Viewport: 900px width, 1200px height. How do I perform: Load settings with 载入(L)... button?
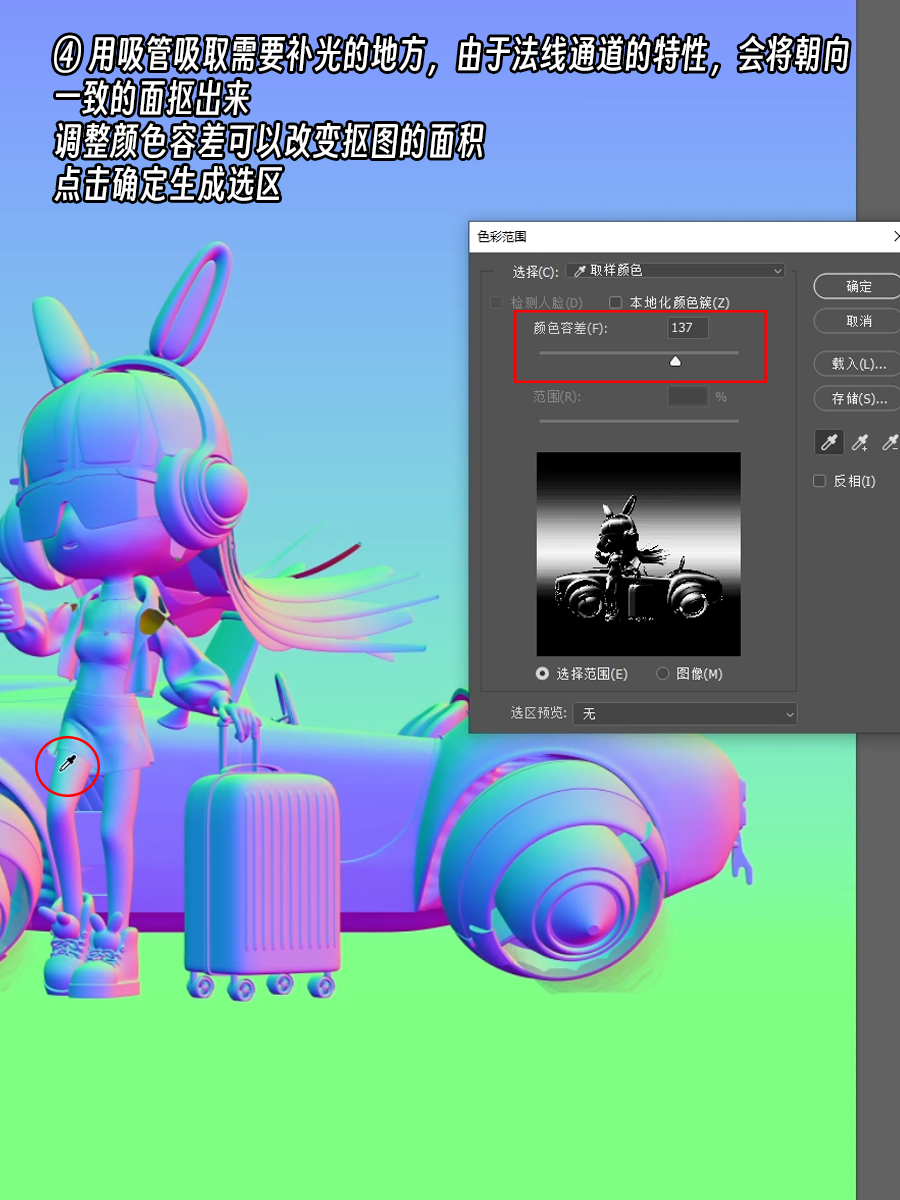click(x=858, y=363)
